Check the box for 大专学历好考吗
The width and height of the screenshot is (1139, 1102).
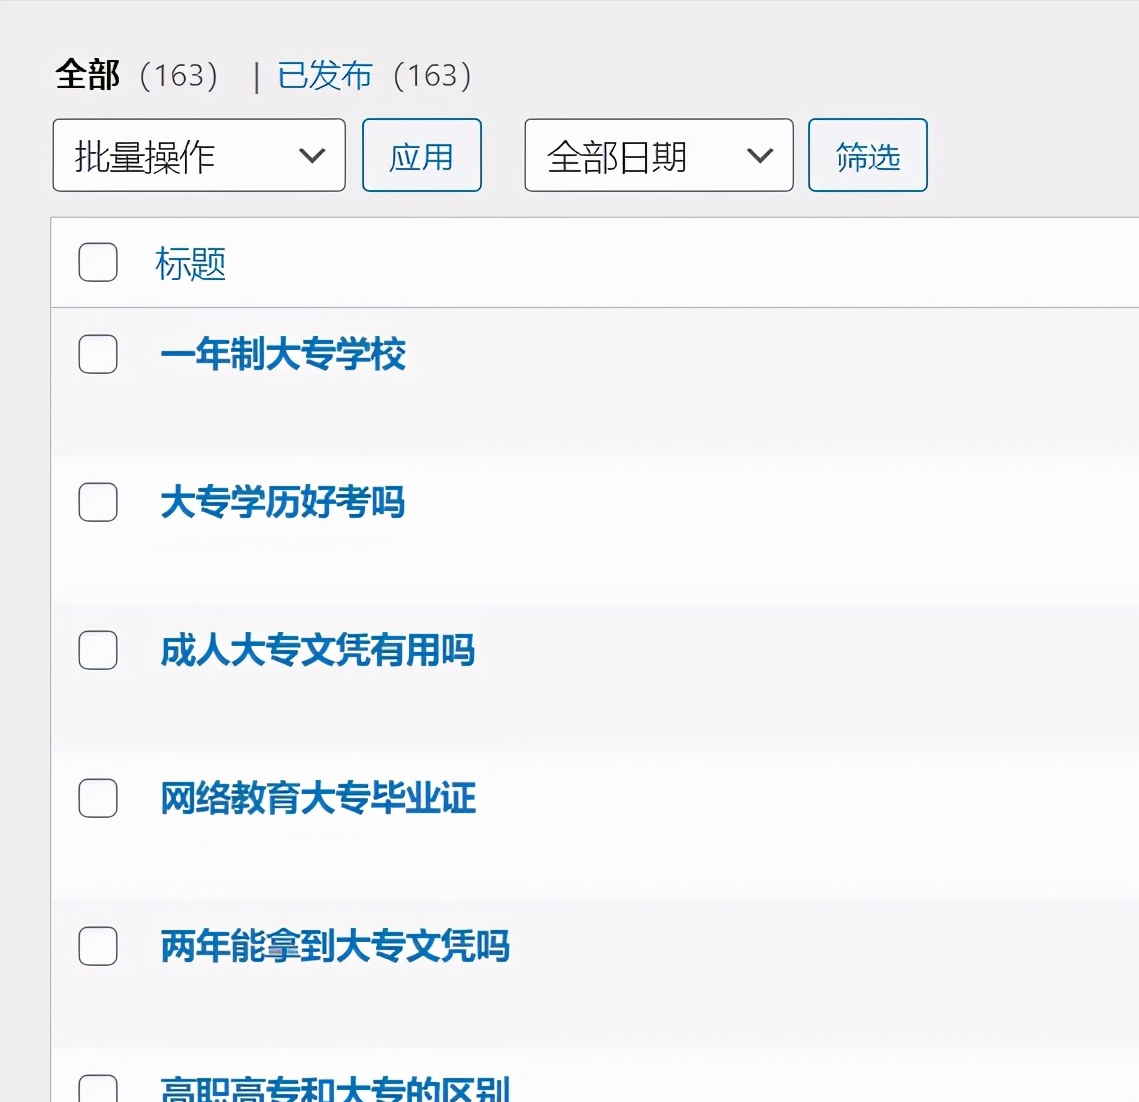point(98,502)
